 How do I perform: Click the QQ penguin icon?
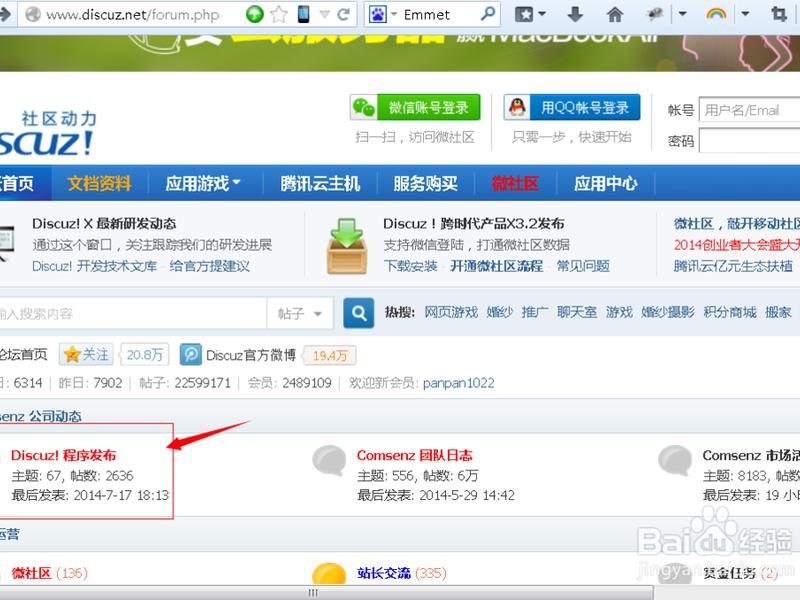pos(517,107)
